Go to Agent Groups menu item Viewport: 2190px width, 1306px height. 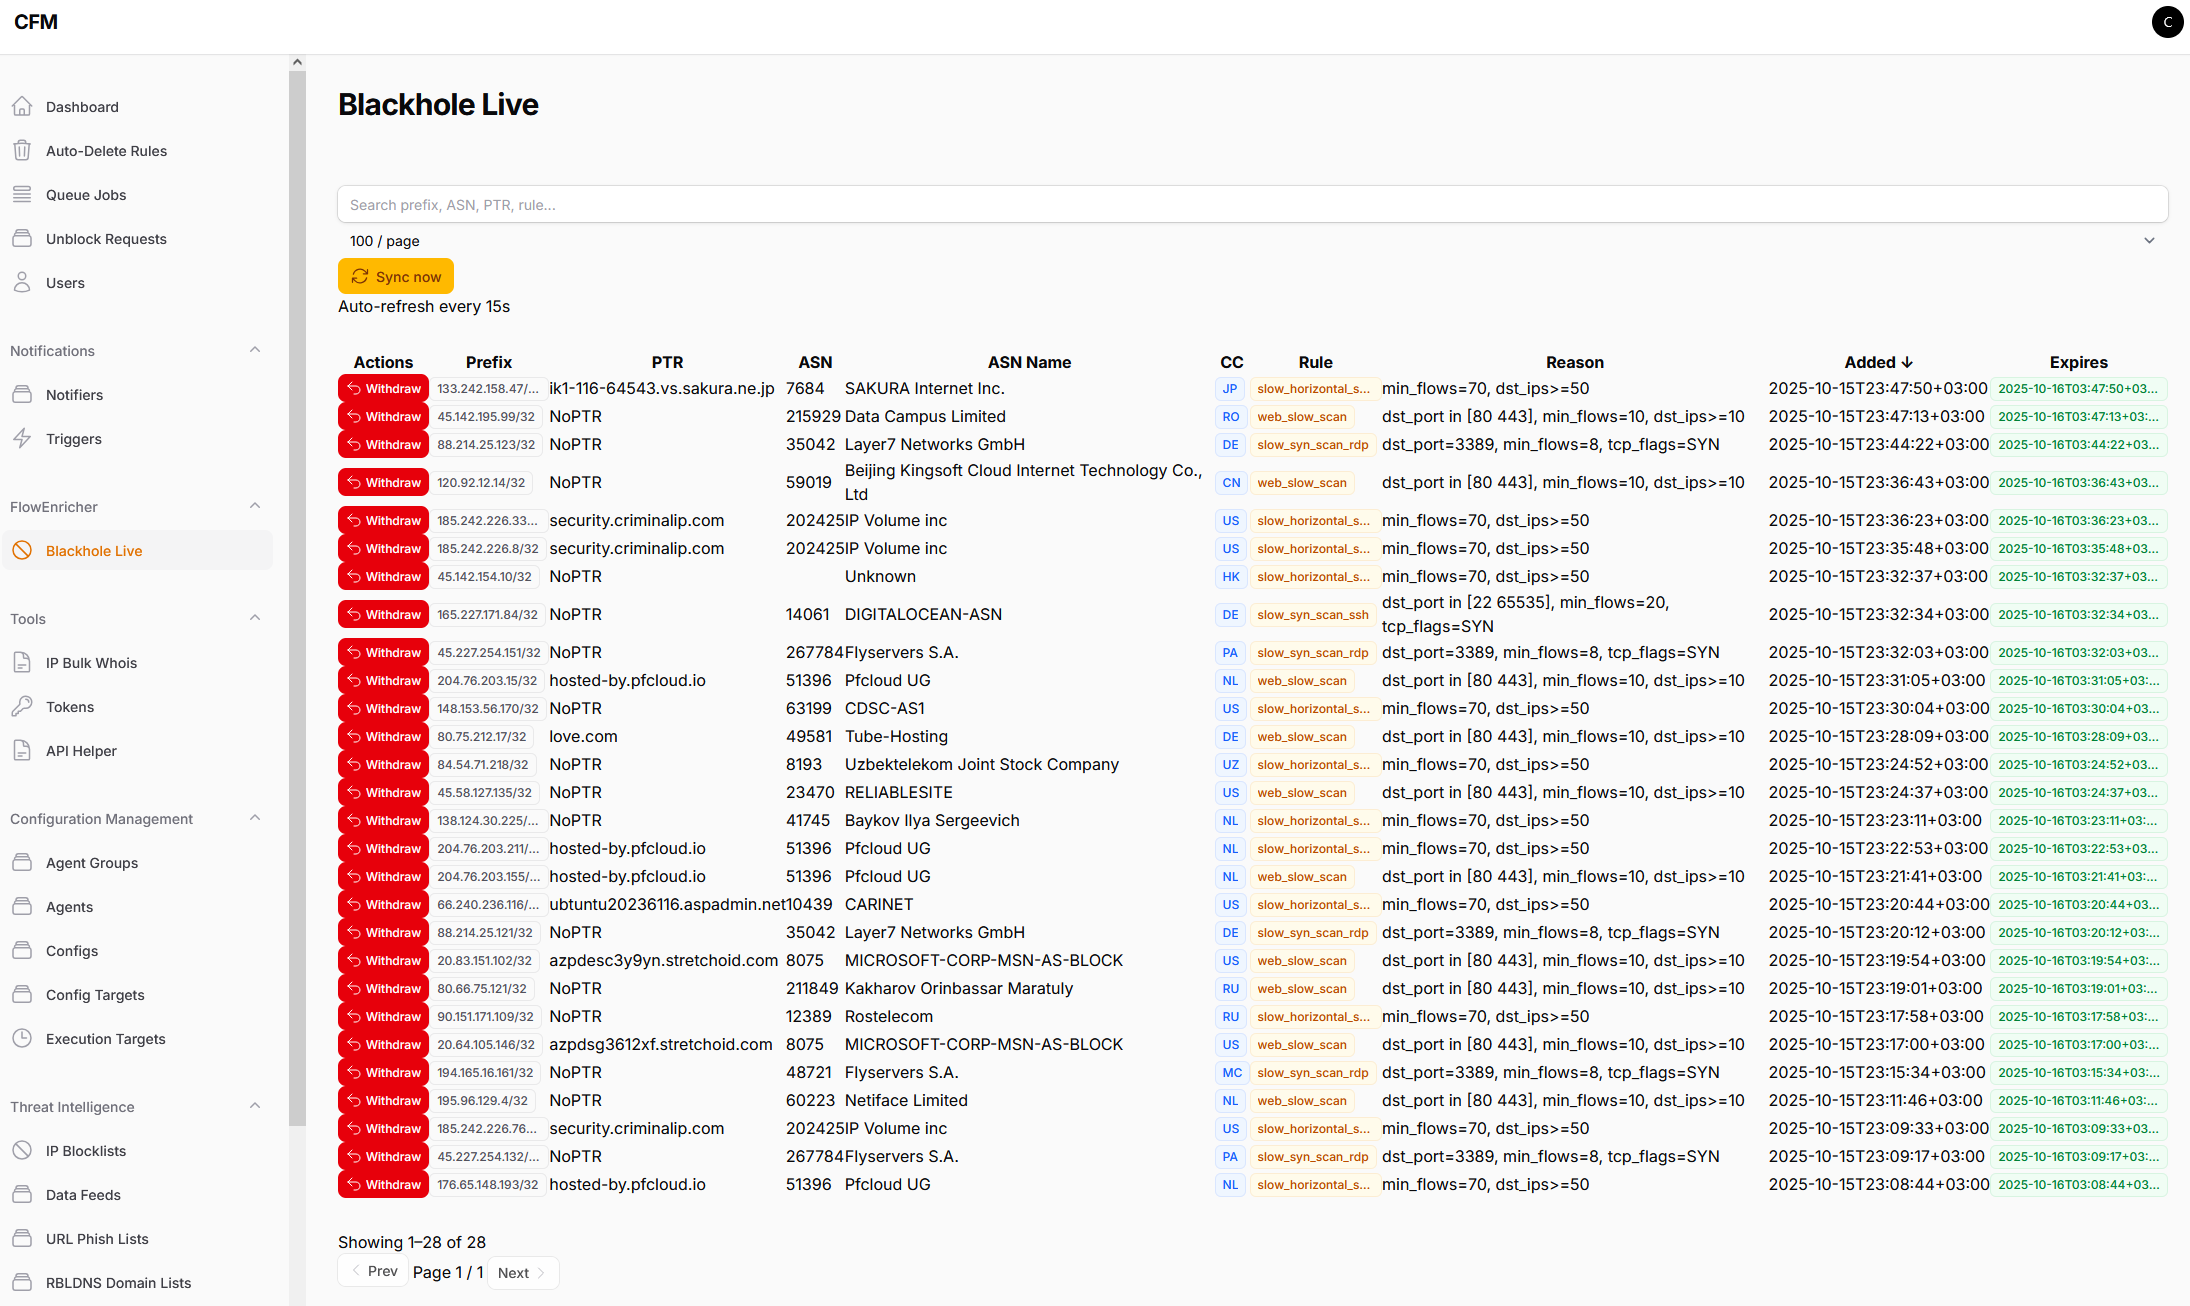(92, 863)
